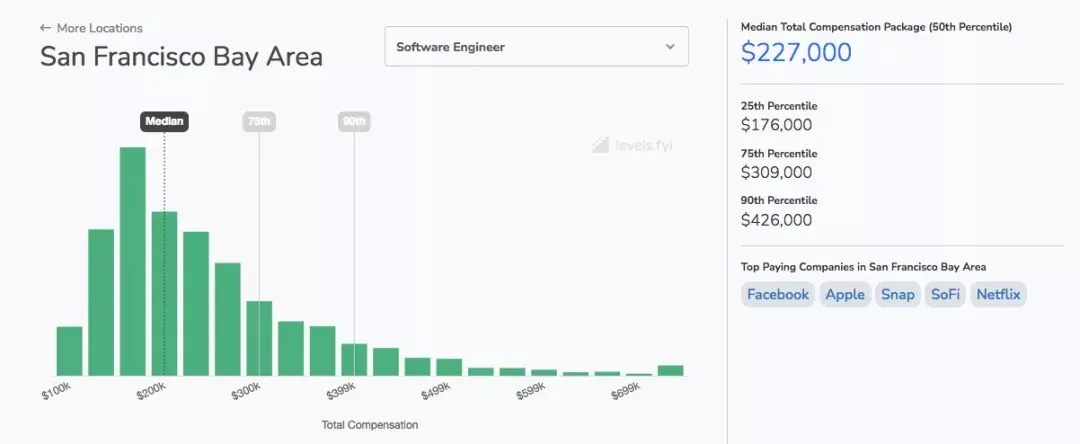
Task: Click the $426,000 90th percentile value
Action: click(x=776, y=220)
